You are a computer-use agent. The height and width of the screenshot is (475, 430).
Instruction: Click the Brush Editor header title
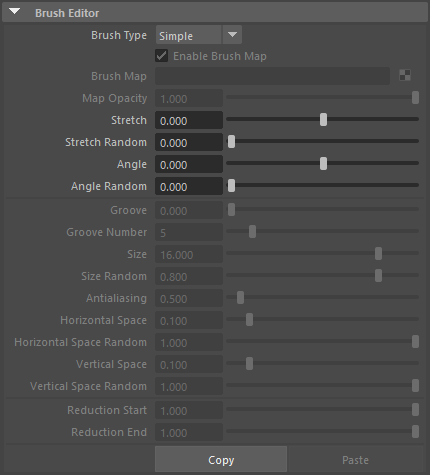point(67,13)
